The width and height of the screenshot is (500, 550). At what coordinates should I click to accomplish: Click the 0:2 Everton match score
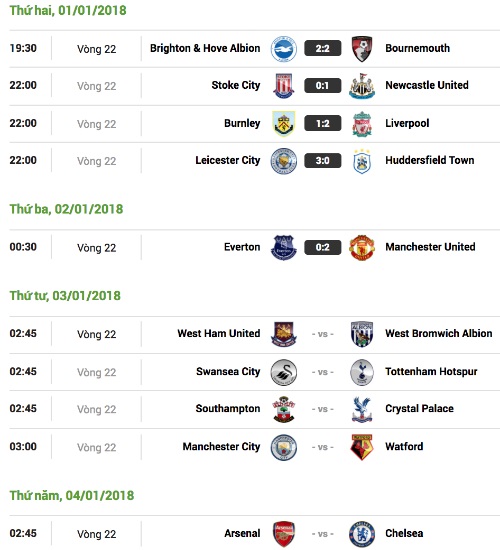(322, 247)
